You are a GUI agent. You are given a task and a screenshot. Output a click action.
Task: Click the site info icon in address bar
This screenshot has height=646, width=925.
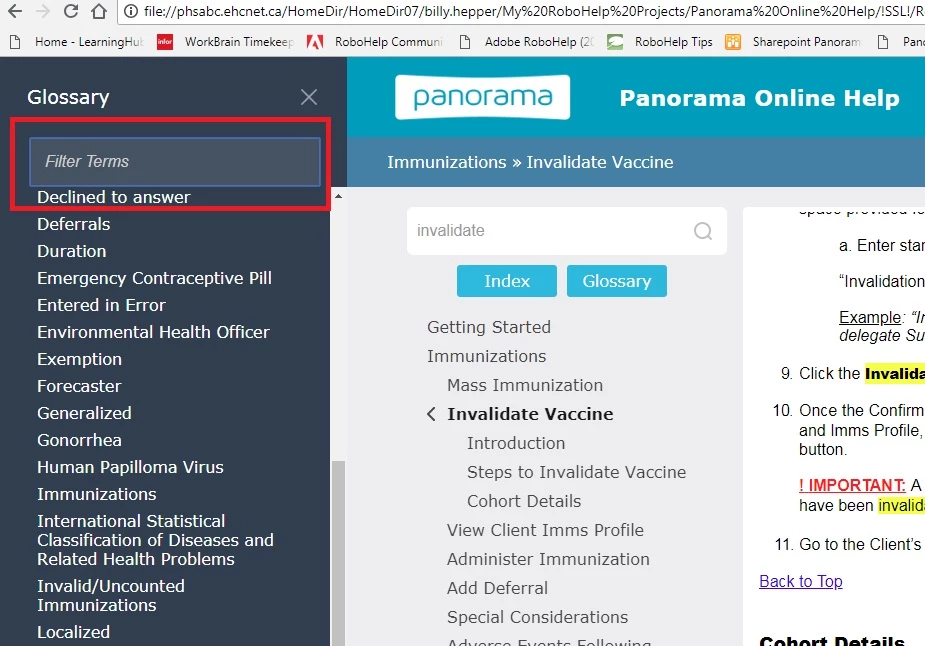coord(131,11)
